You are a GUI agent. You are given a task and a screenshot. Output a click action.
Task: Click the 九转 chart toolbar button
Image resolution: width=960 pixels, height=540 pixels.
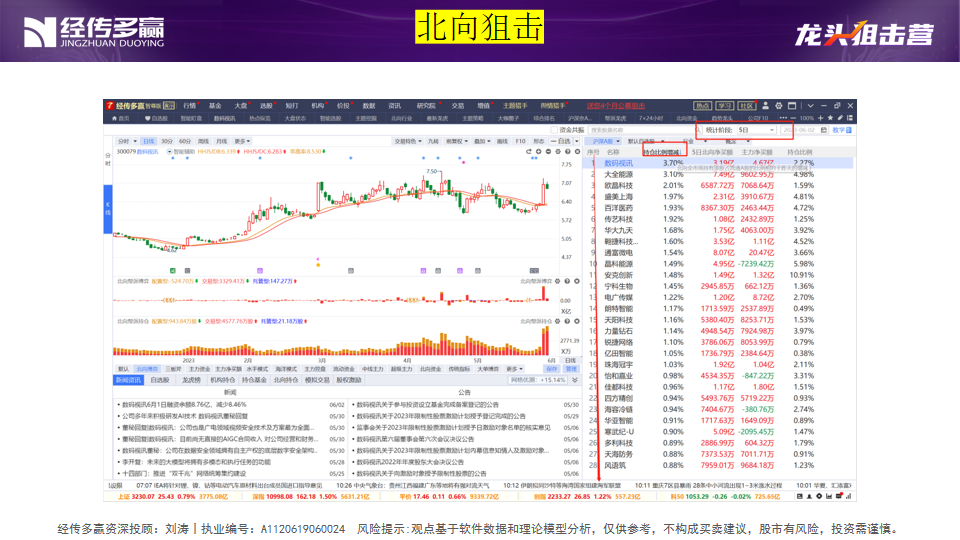click(x=433, y=141)
